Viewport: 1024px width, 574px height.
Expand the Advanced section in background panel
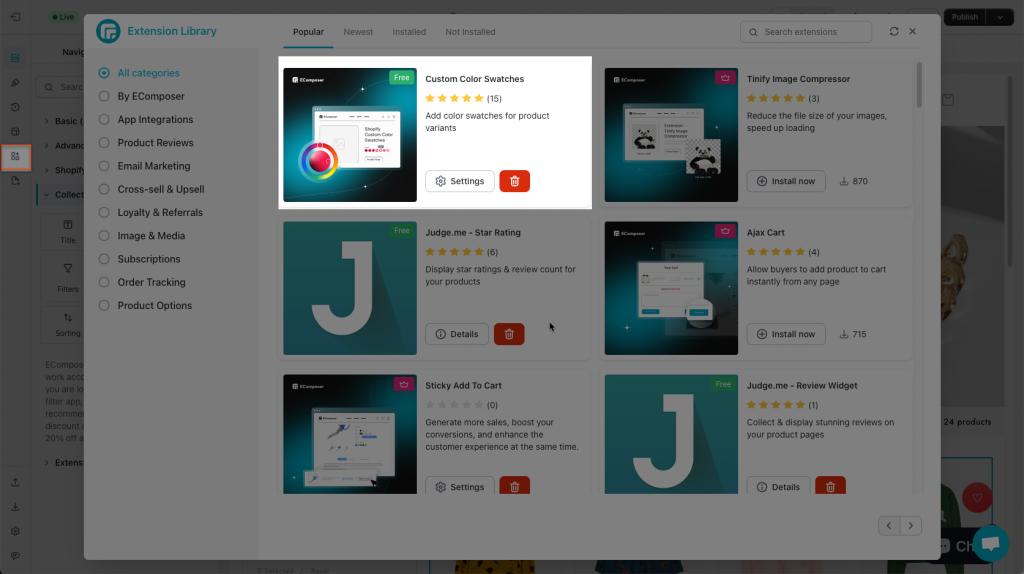click(x=46, y=146)
